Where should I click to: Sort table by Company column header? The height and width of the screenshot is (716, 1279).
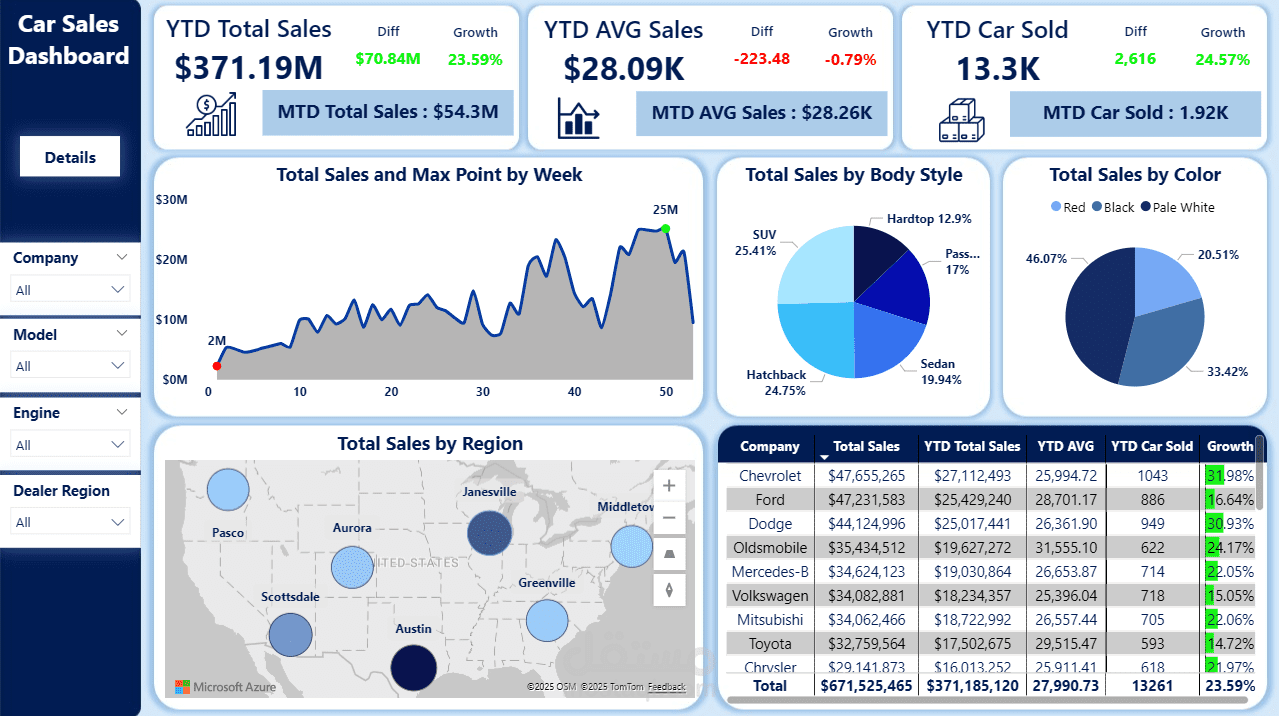(770, 446)
